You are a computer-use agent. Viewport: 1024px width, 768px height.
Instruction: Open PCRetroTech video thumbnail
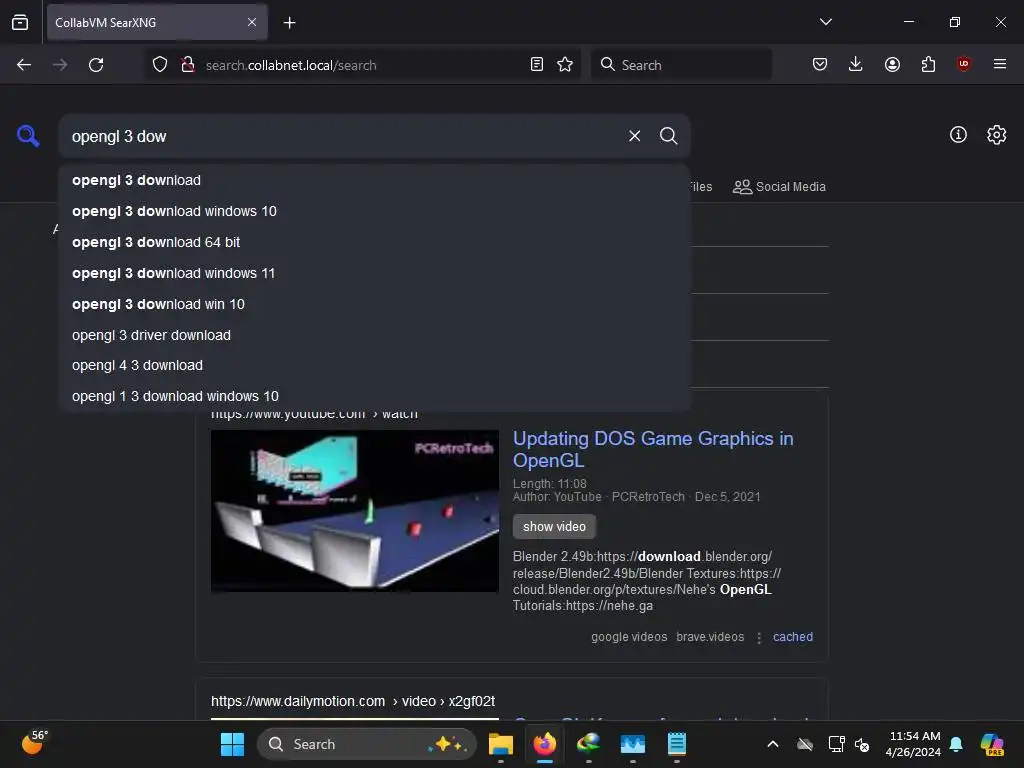[355, 511]
